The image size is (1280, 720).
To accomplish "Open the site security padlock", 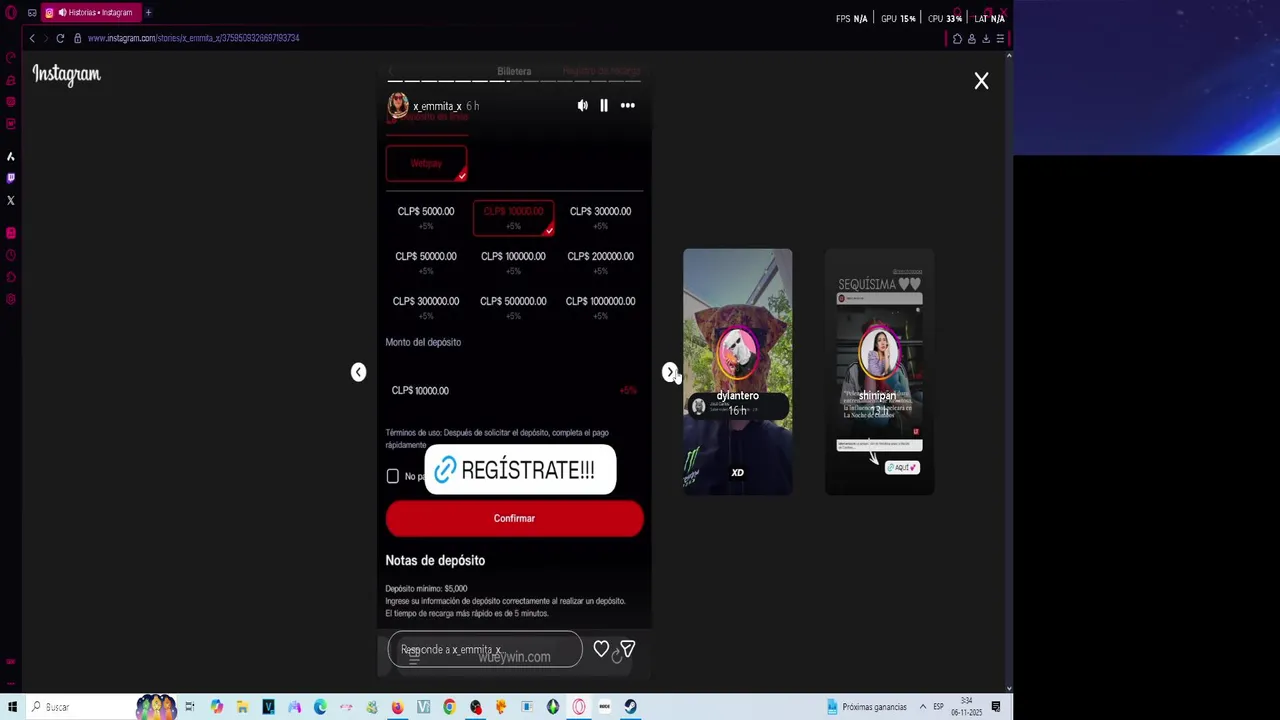I will (77, 38).
